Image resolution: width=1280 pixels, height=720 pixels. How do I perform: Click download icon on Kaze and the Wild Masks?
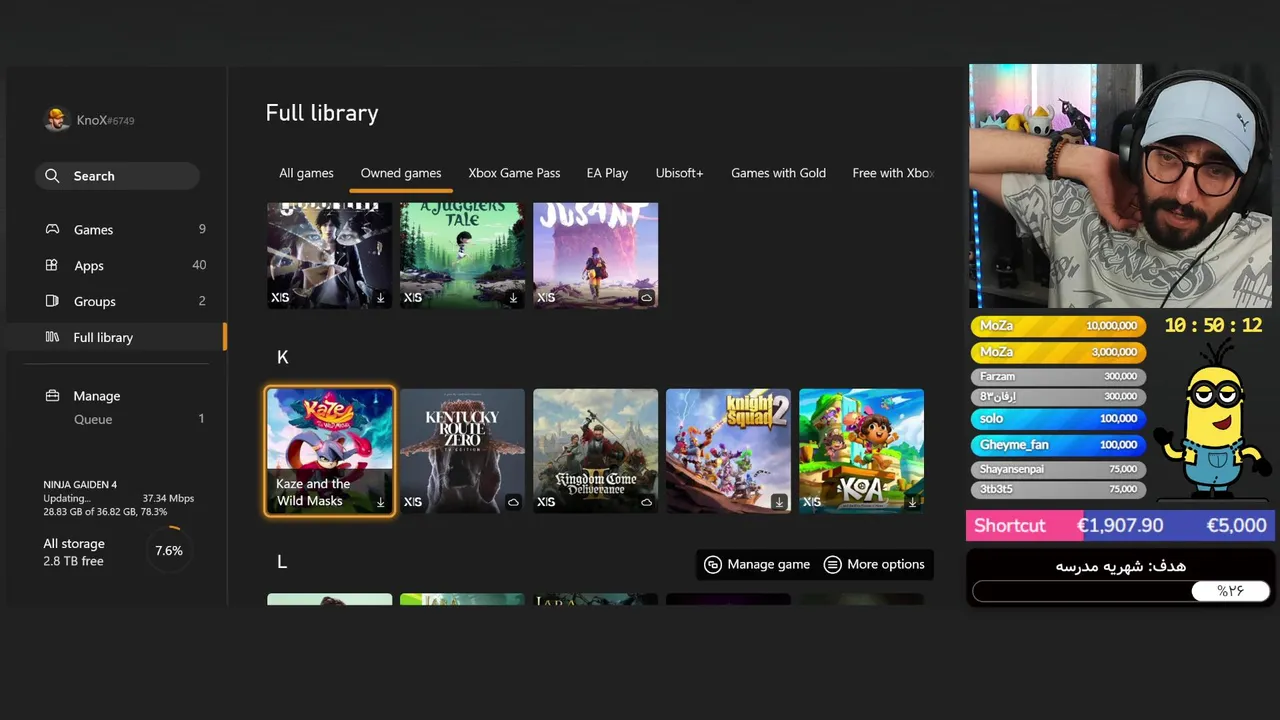(380, 502)
